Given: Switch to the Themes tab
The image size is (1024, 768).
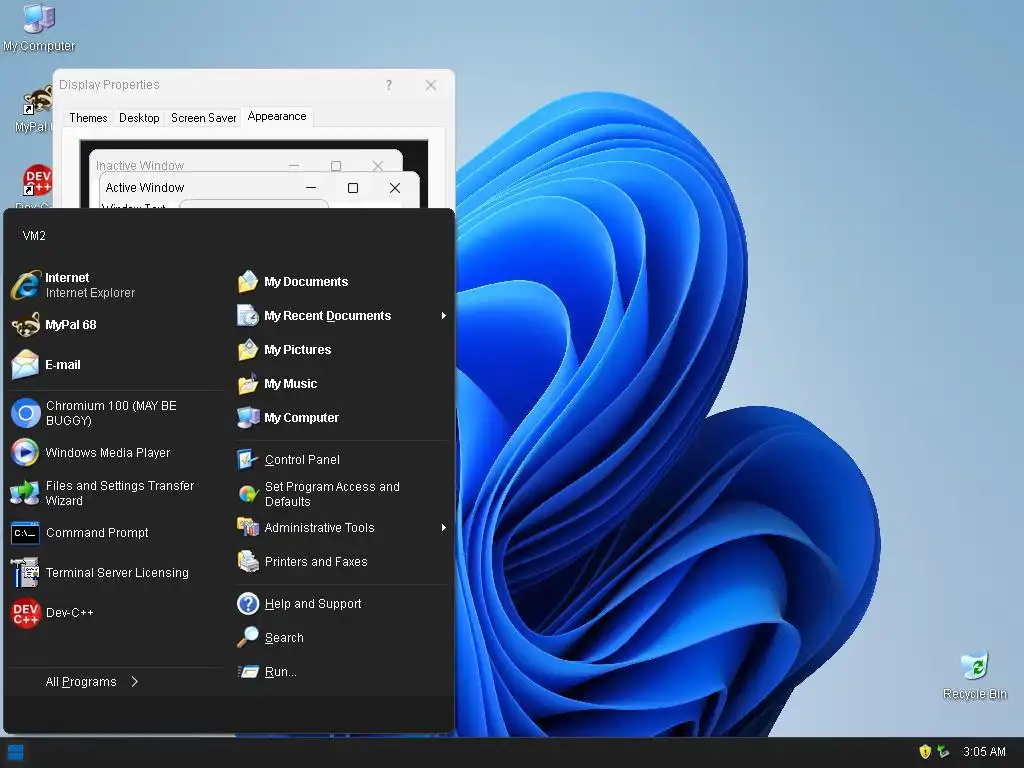Looking at the screenshot, I should click(x=88, y=118).
